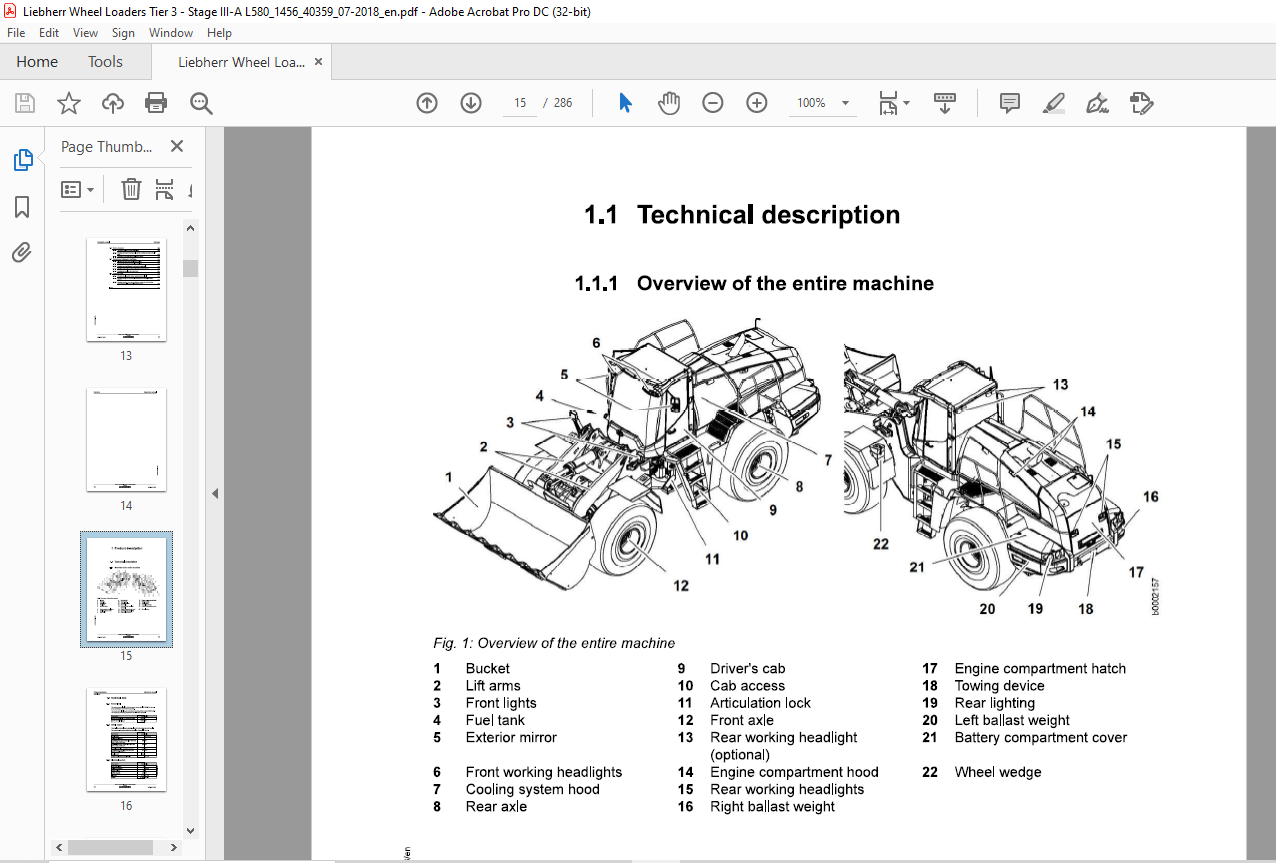Click the 'Bucket' legend entry
The height and width of the screenshot is (863, 1276).
[x=487, y=668]
